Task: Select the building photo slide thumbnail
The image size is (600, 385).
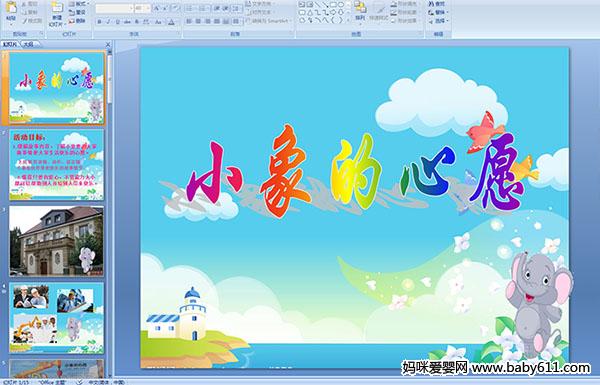Action: [x=56, y=241]
